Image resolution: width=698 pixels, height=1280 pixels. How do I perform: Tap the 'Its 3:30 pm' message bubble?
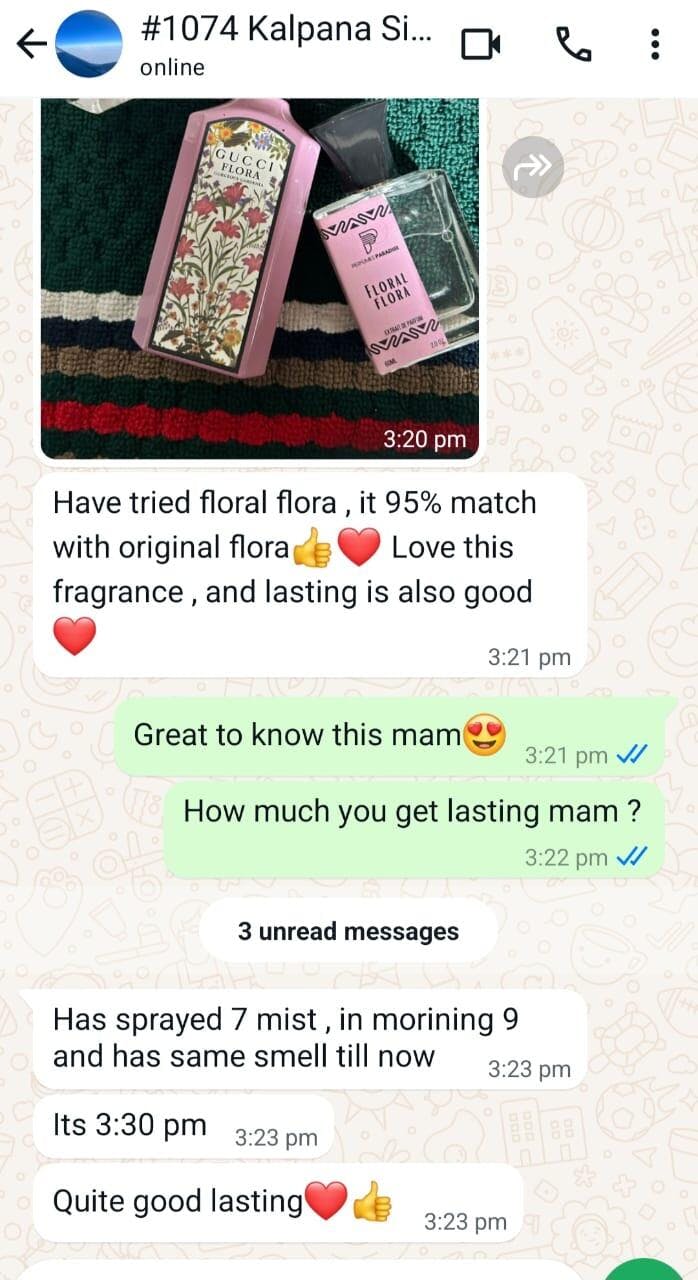coord(183,1126)
